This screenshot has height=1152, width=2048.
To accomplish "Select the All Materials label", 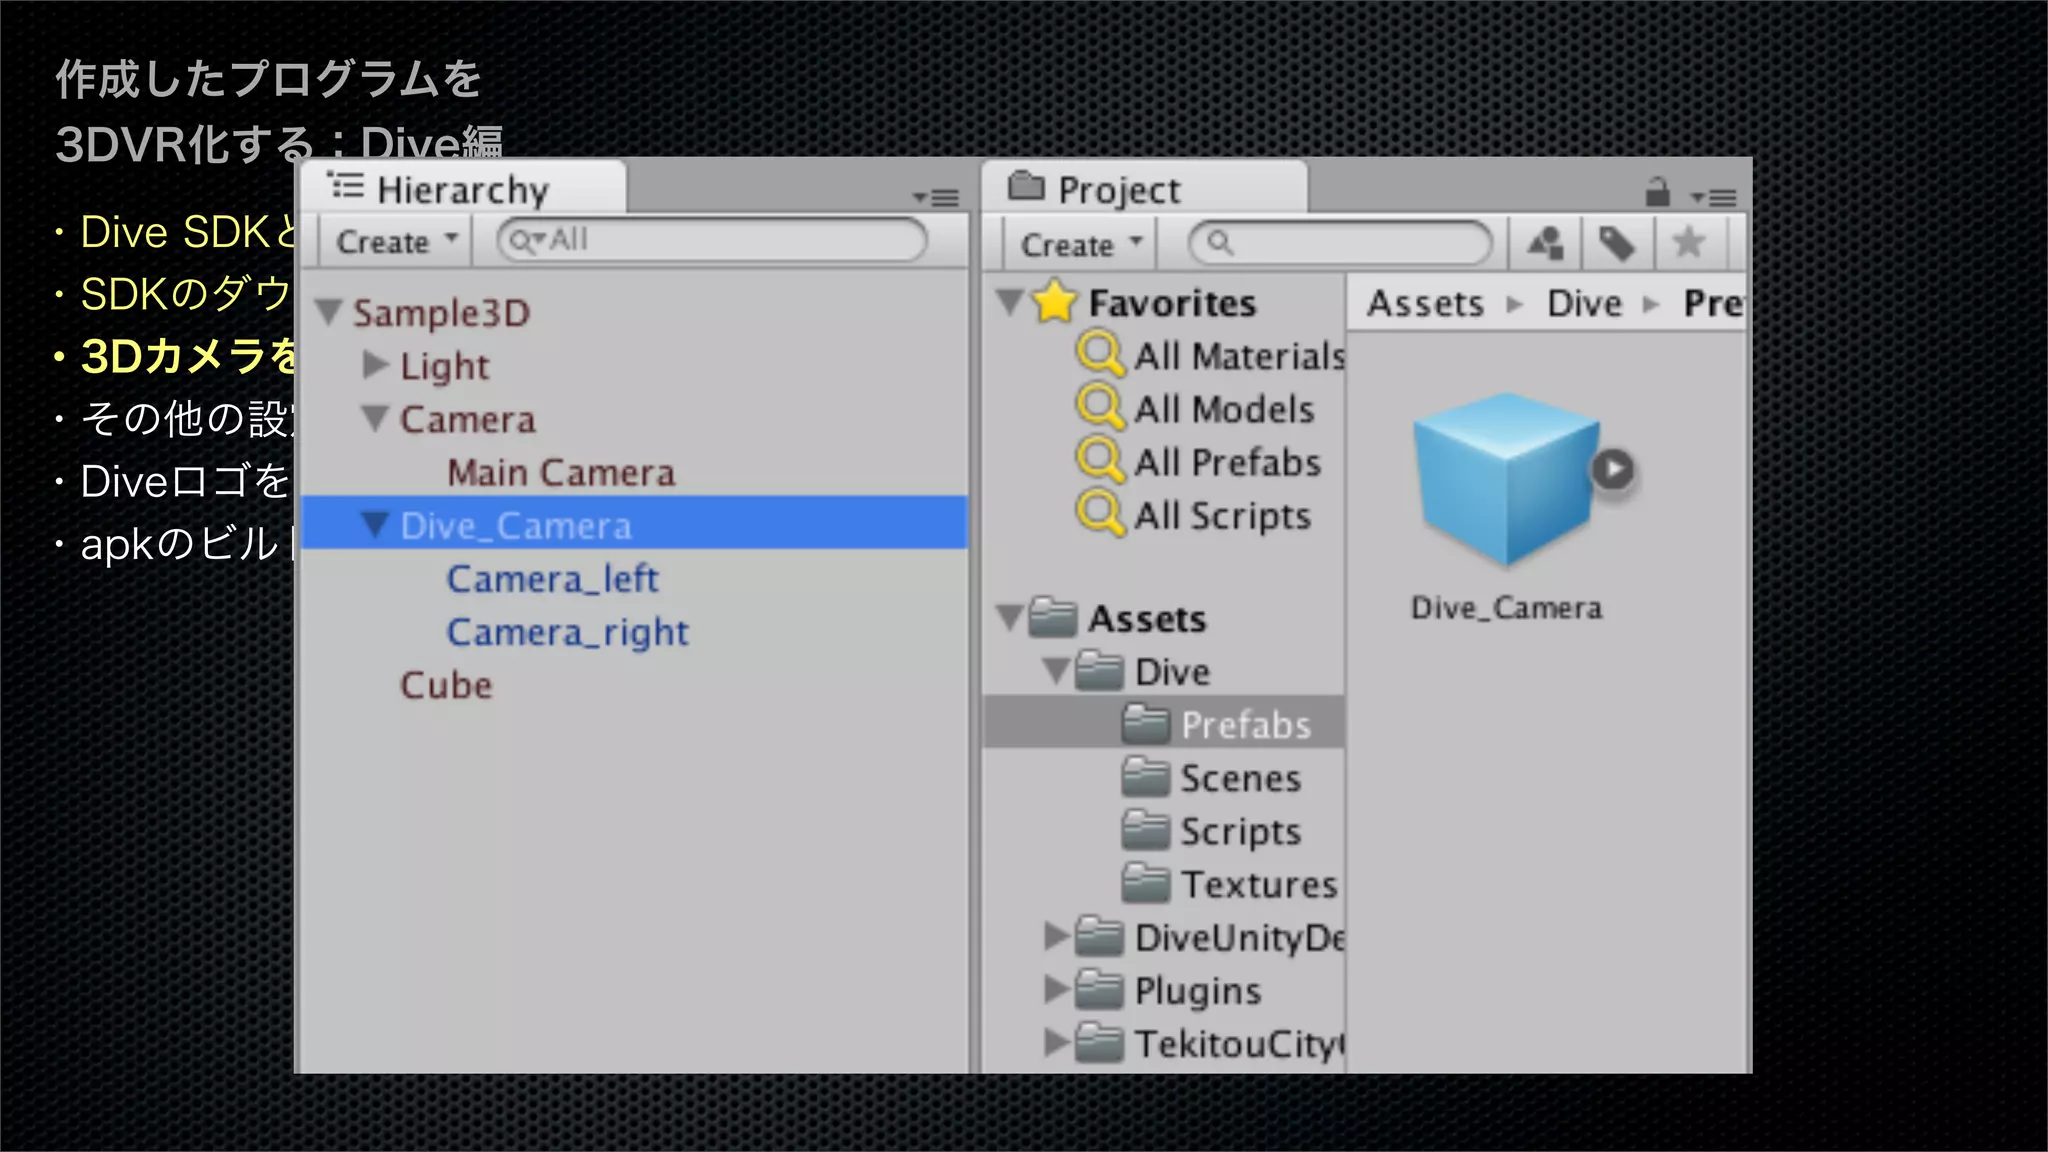I will (x=1239, y=356).
